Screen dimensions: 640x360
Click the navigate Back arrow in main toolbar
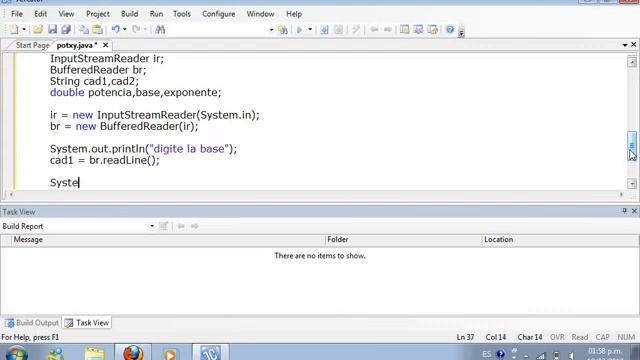pyautogui.click(x=374, y=29)
